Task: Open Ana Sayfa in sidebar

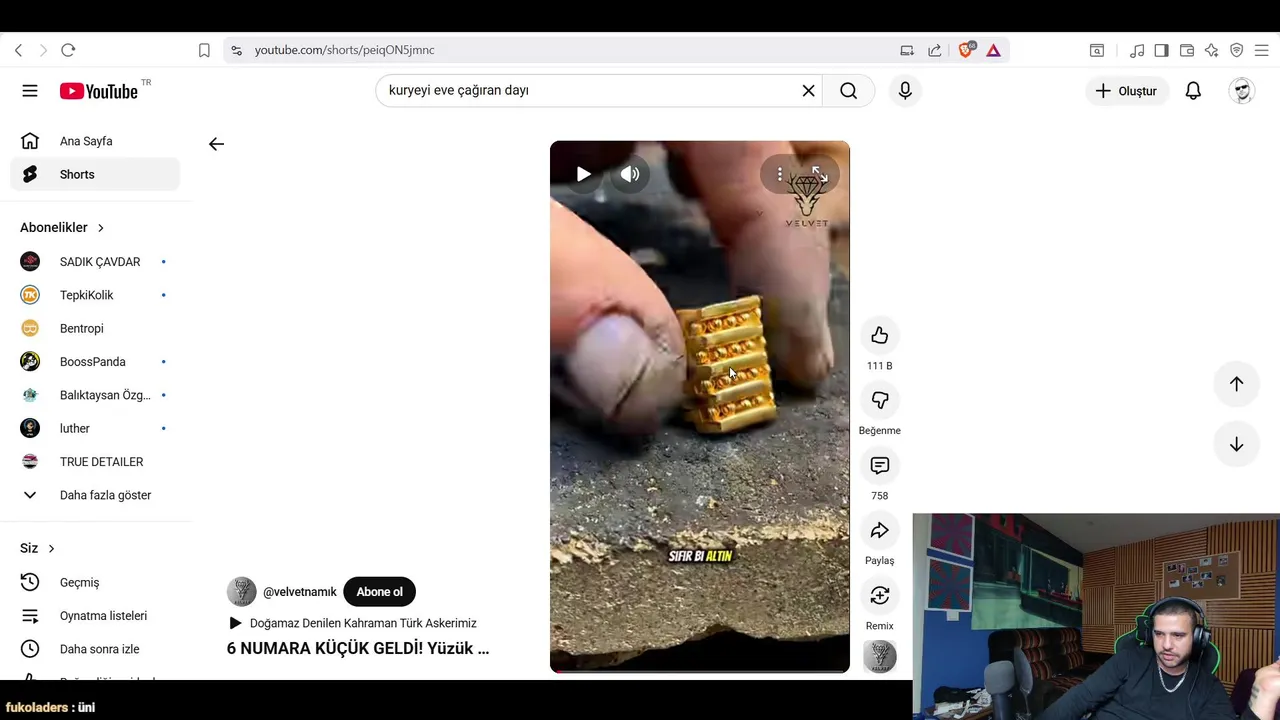Action: click(x=95, y=141)
